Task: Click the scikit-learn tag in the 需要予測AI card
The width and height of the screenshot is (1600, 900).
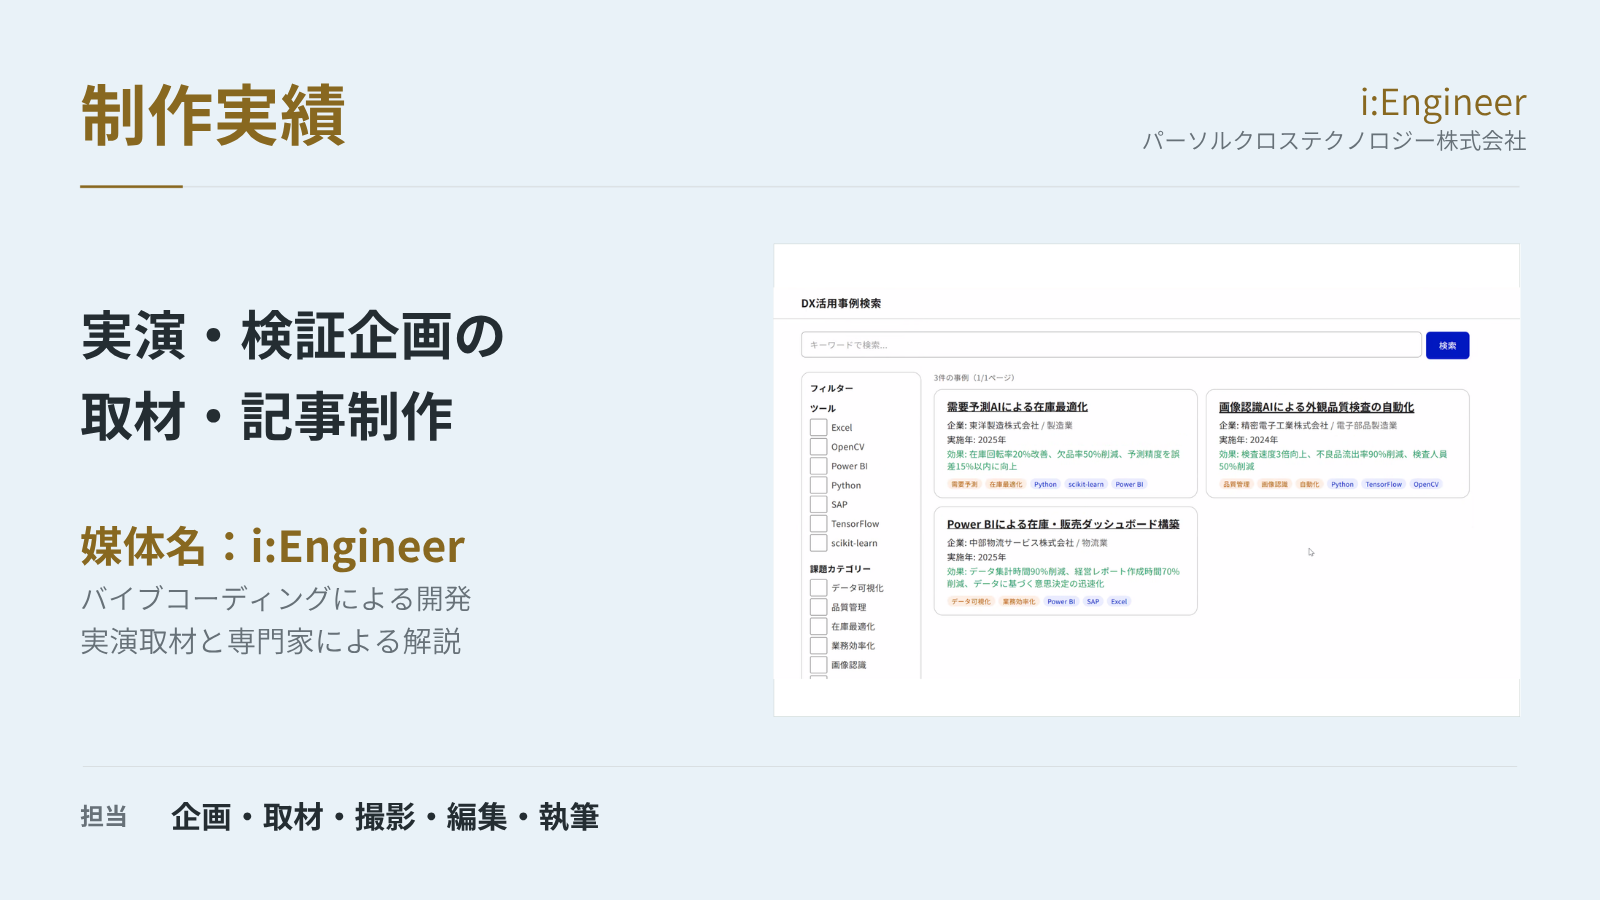Action: point(1086,484)
